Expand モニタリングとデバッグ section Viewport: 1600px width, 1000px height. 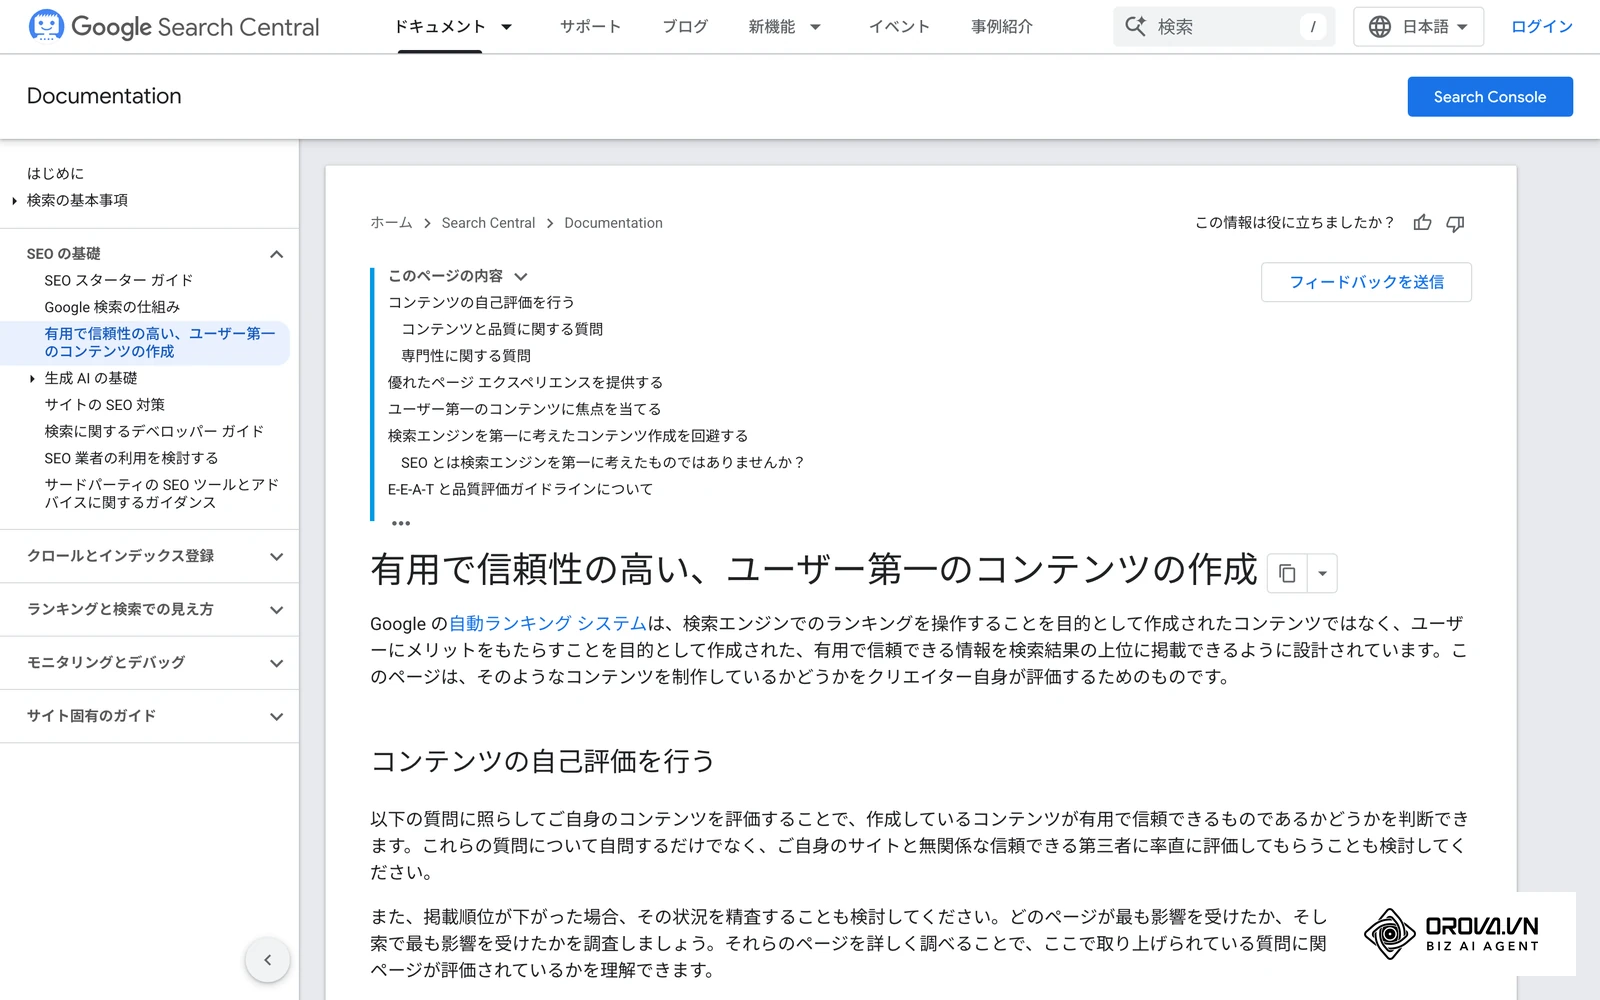point(277,663)
